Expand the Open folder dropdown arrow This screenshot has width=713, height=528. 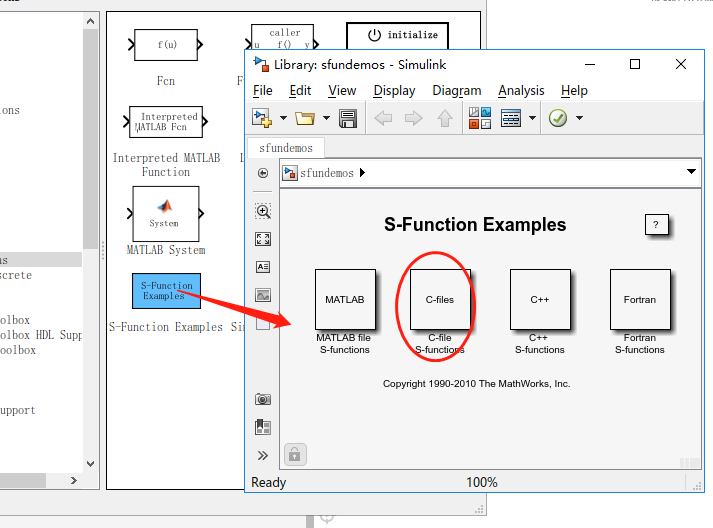326,118
